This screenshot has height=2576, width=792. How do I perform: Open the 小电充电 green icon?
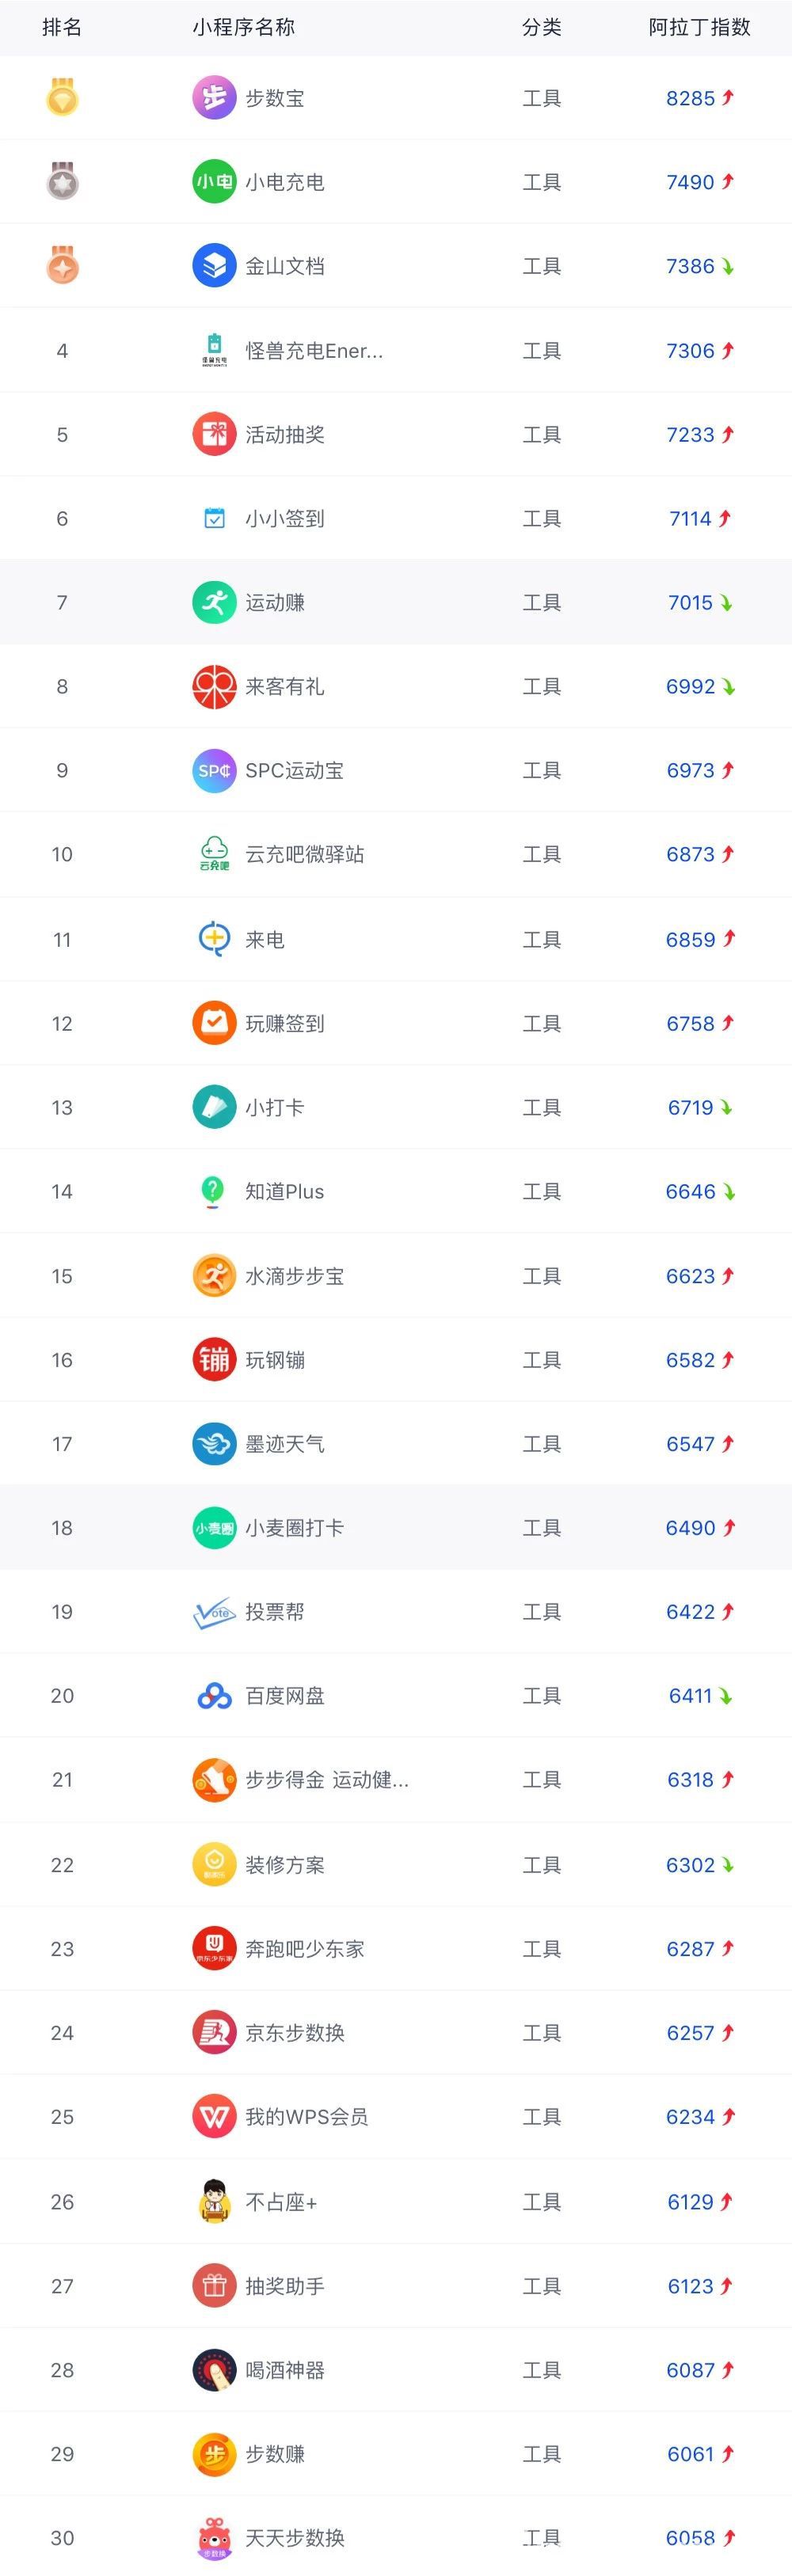(x=214, y=182)
